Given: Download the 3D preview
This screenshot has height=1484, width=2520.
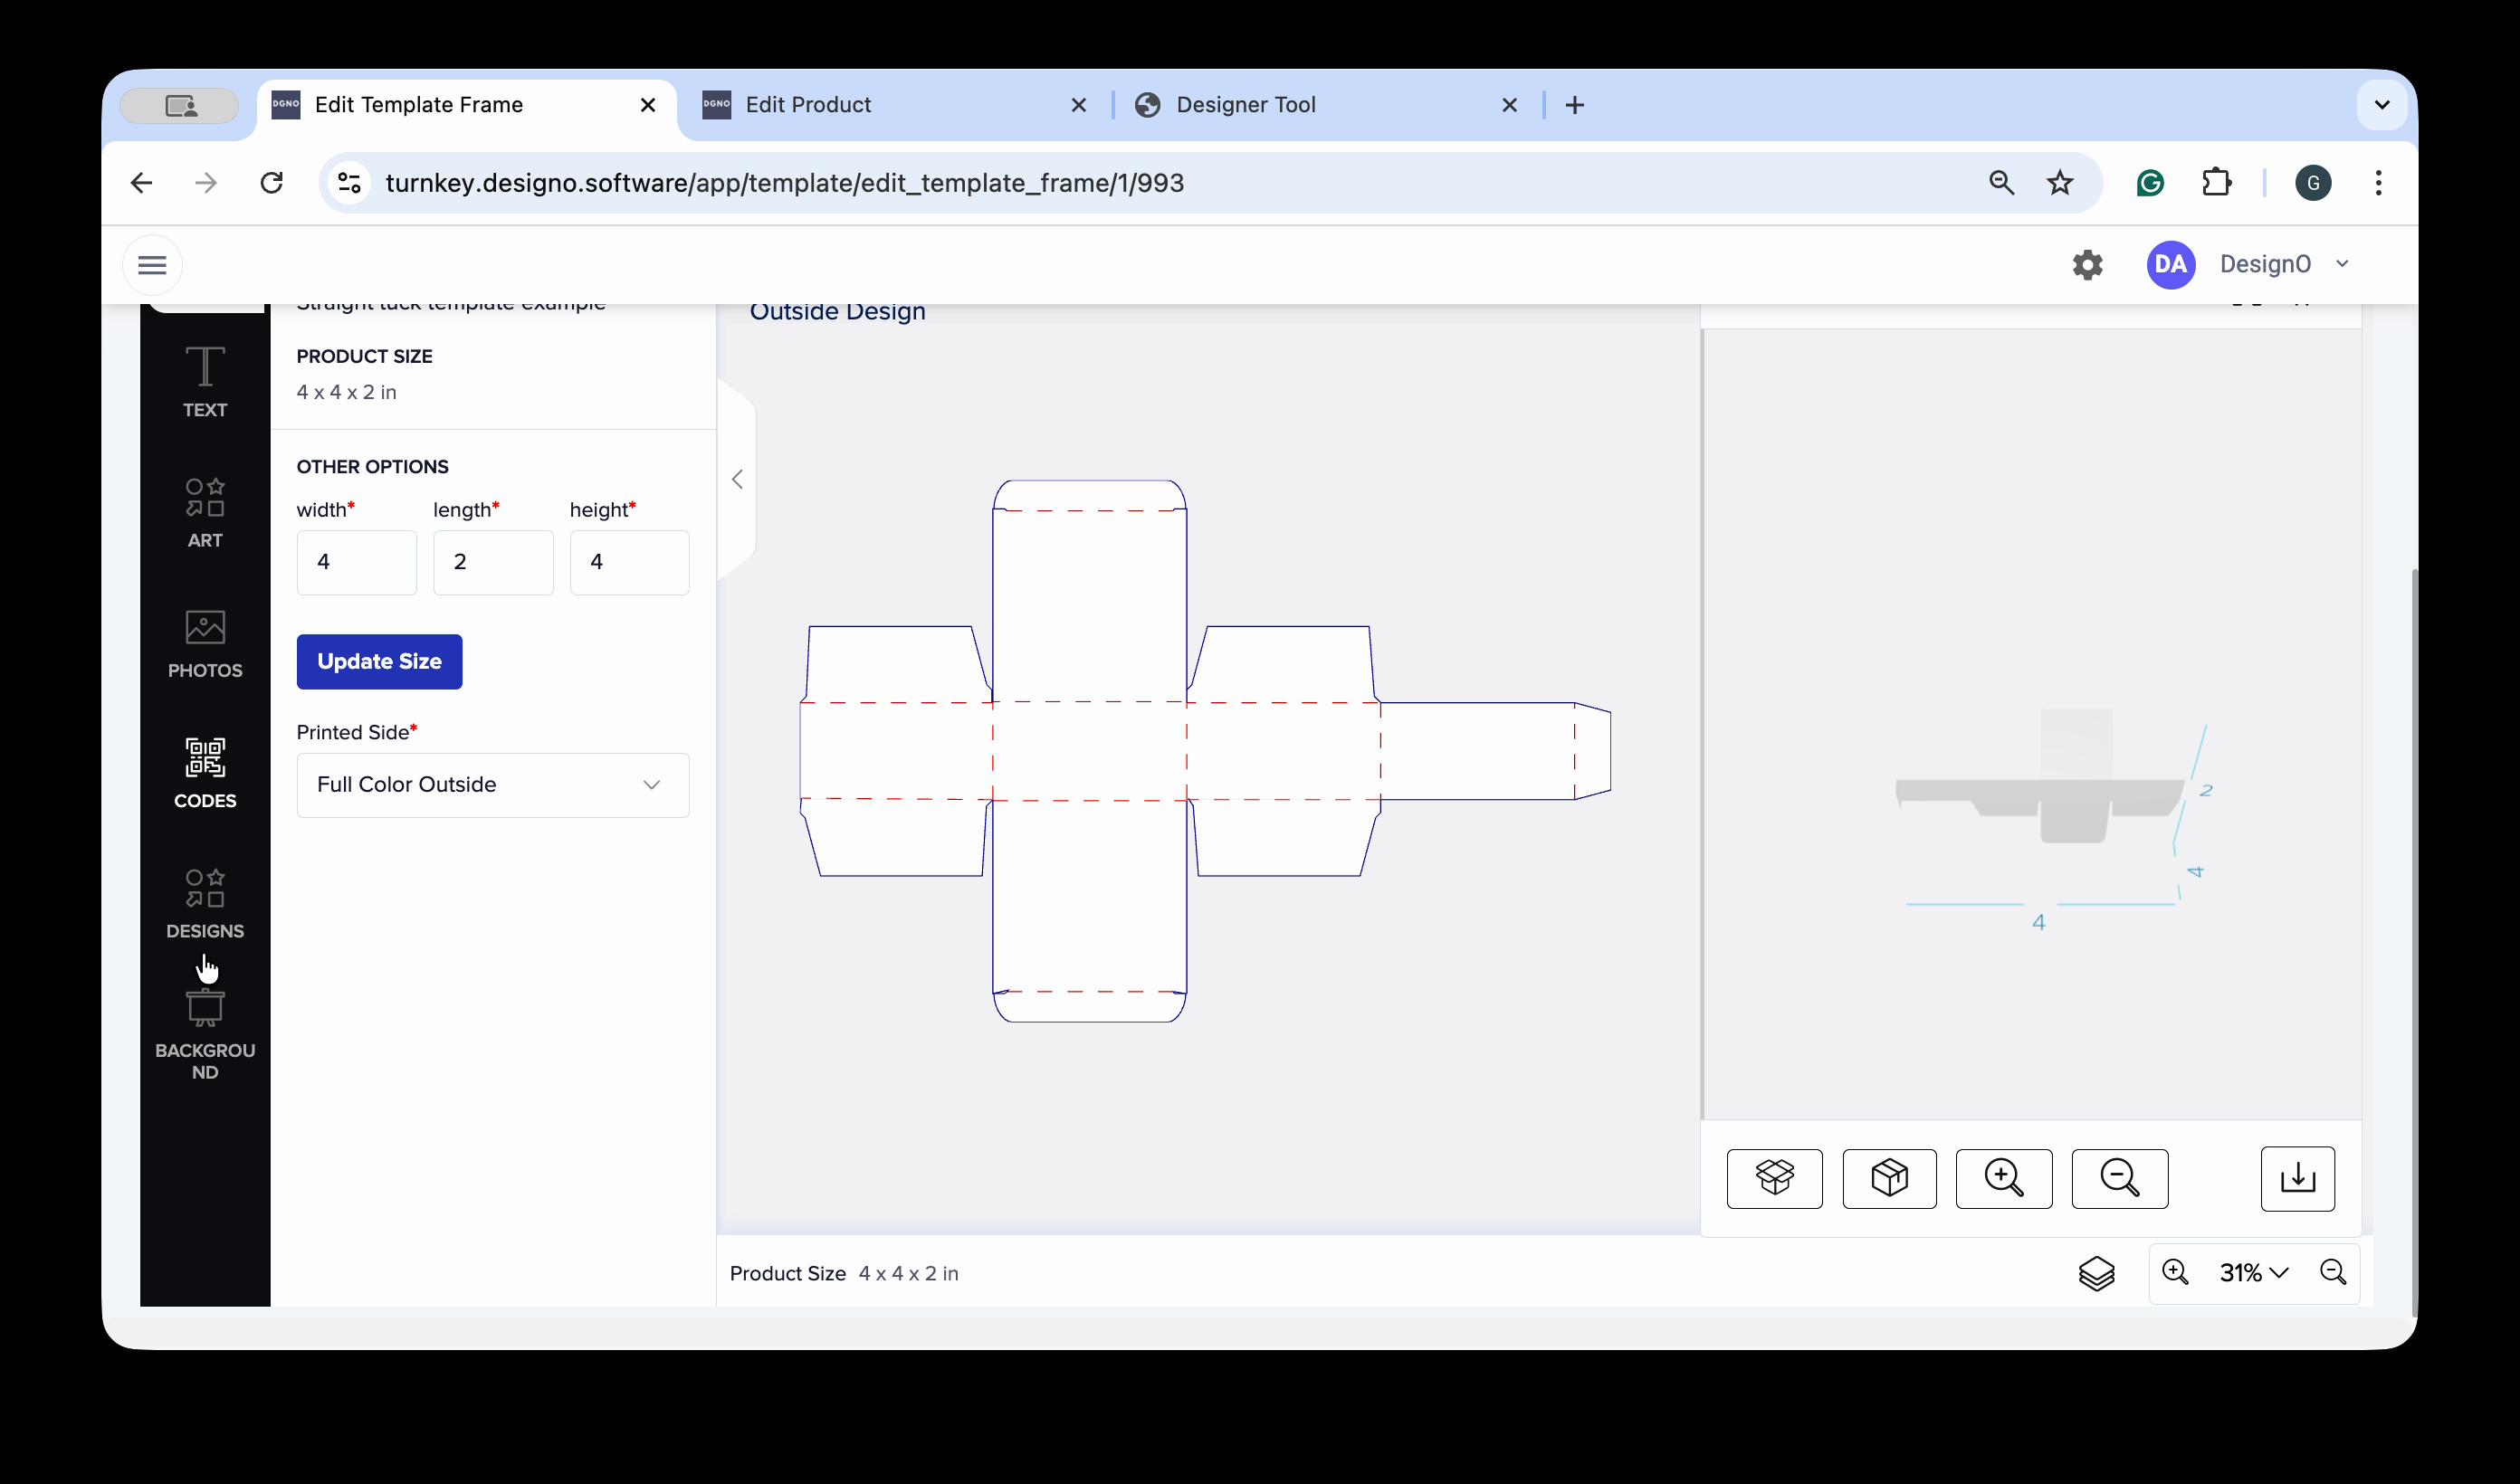Looking at the screenshot, I should tap(2297, 1178).
